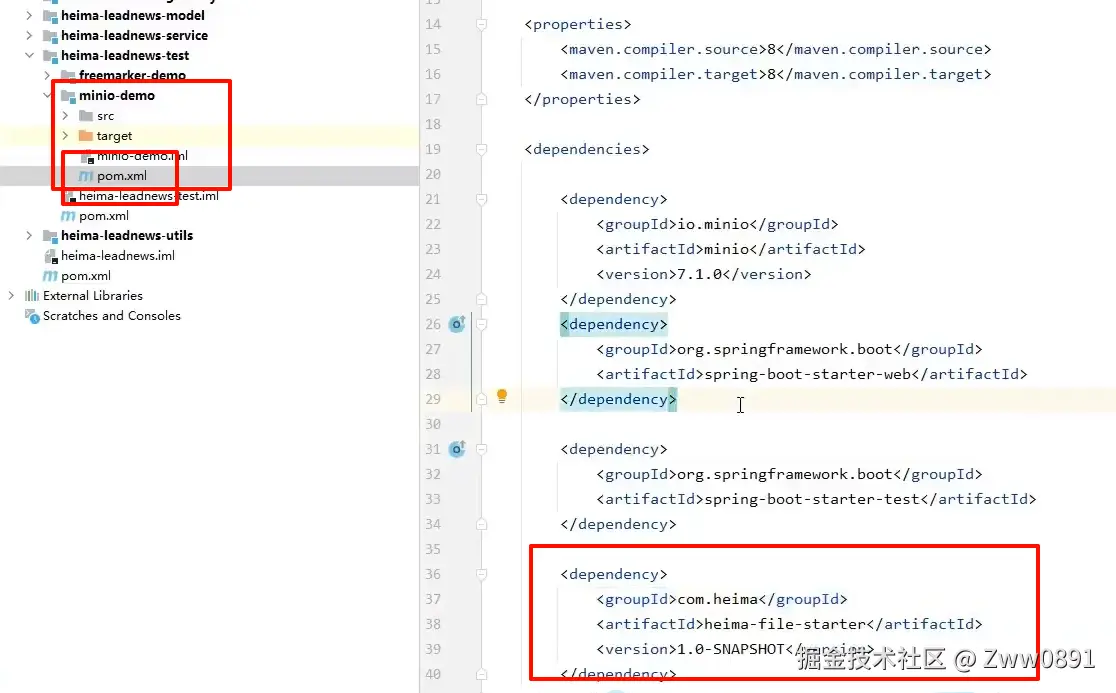This screenshot has height=693, width=1116.
Task: Fold the dependencies block at line 19
Action: coord(481,149)
